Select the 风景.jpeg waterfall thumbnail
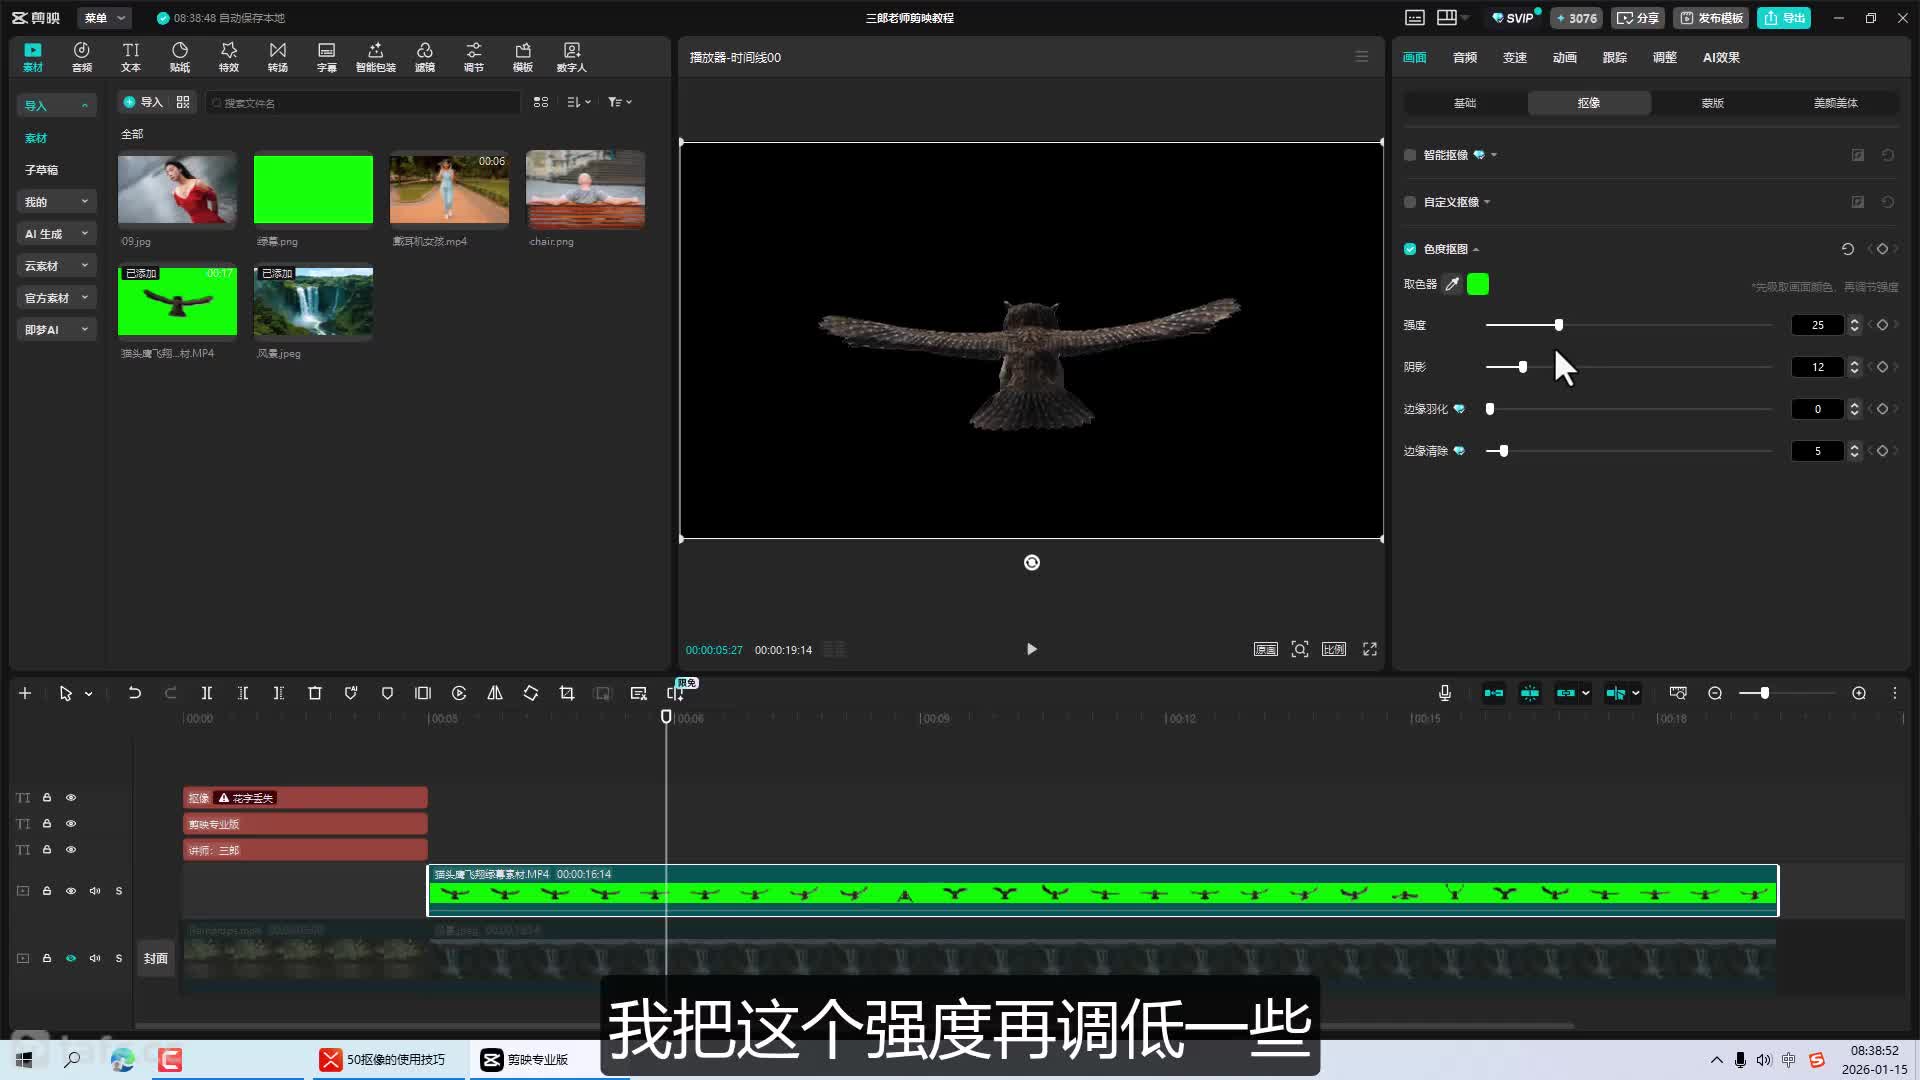Viewport: 1920px width, 1080px height. tap(313, 301)
